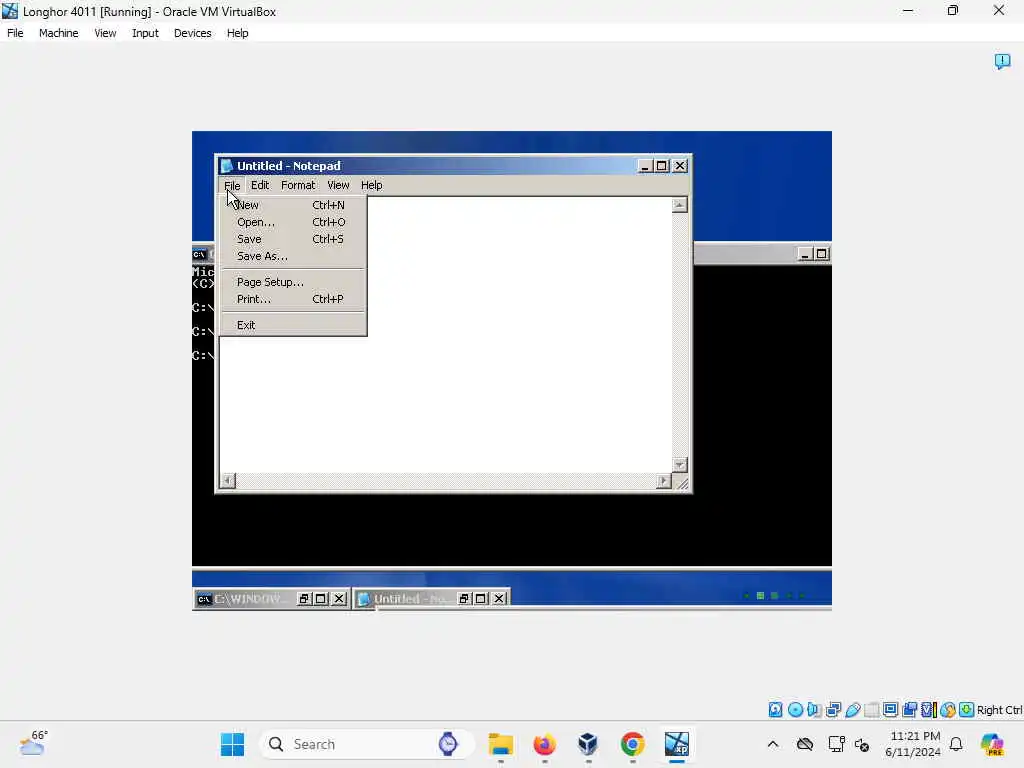1024x768 pixels.
Task: Maximize the Notepad window
Action: pos(662,166)
